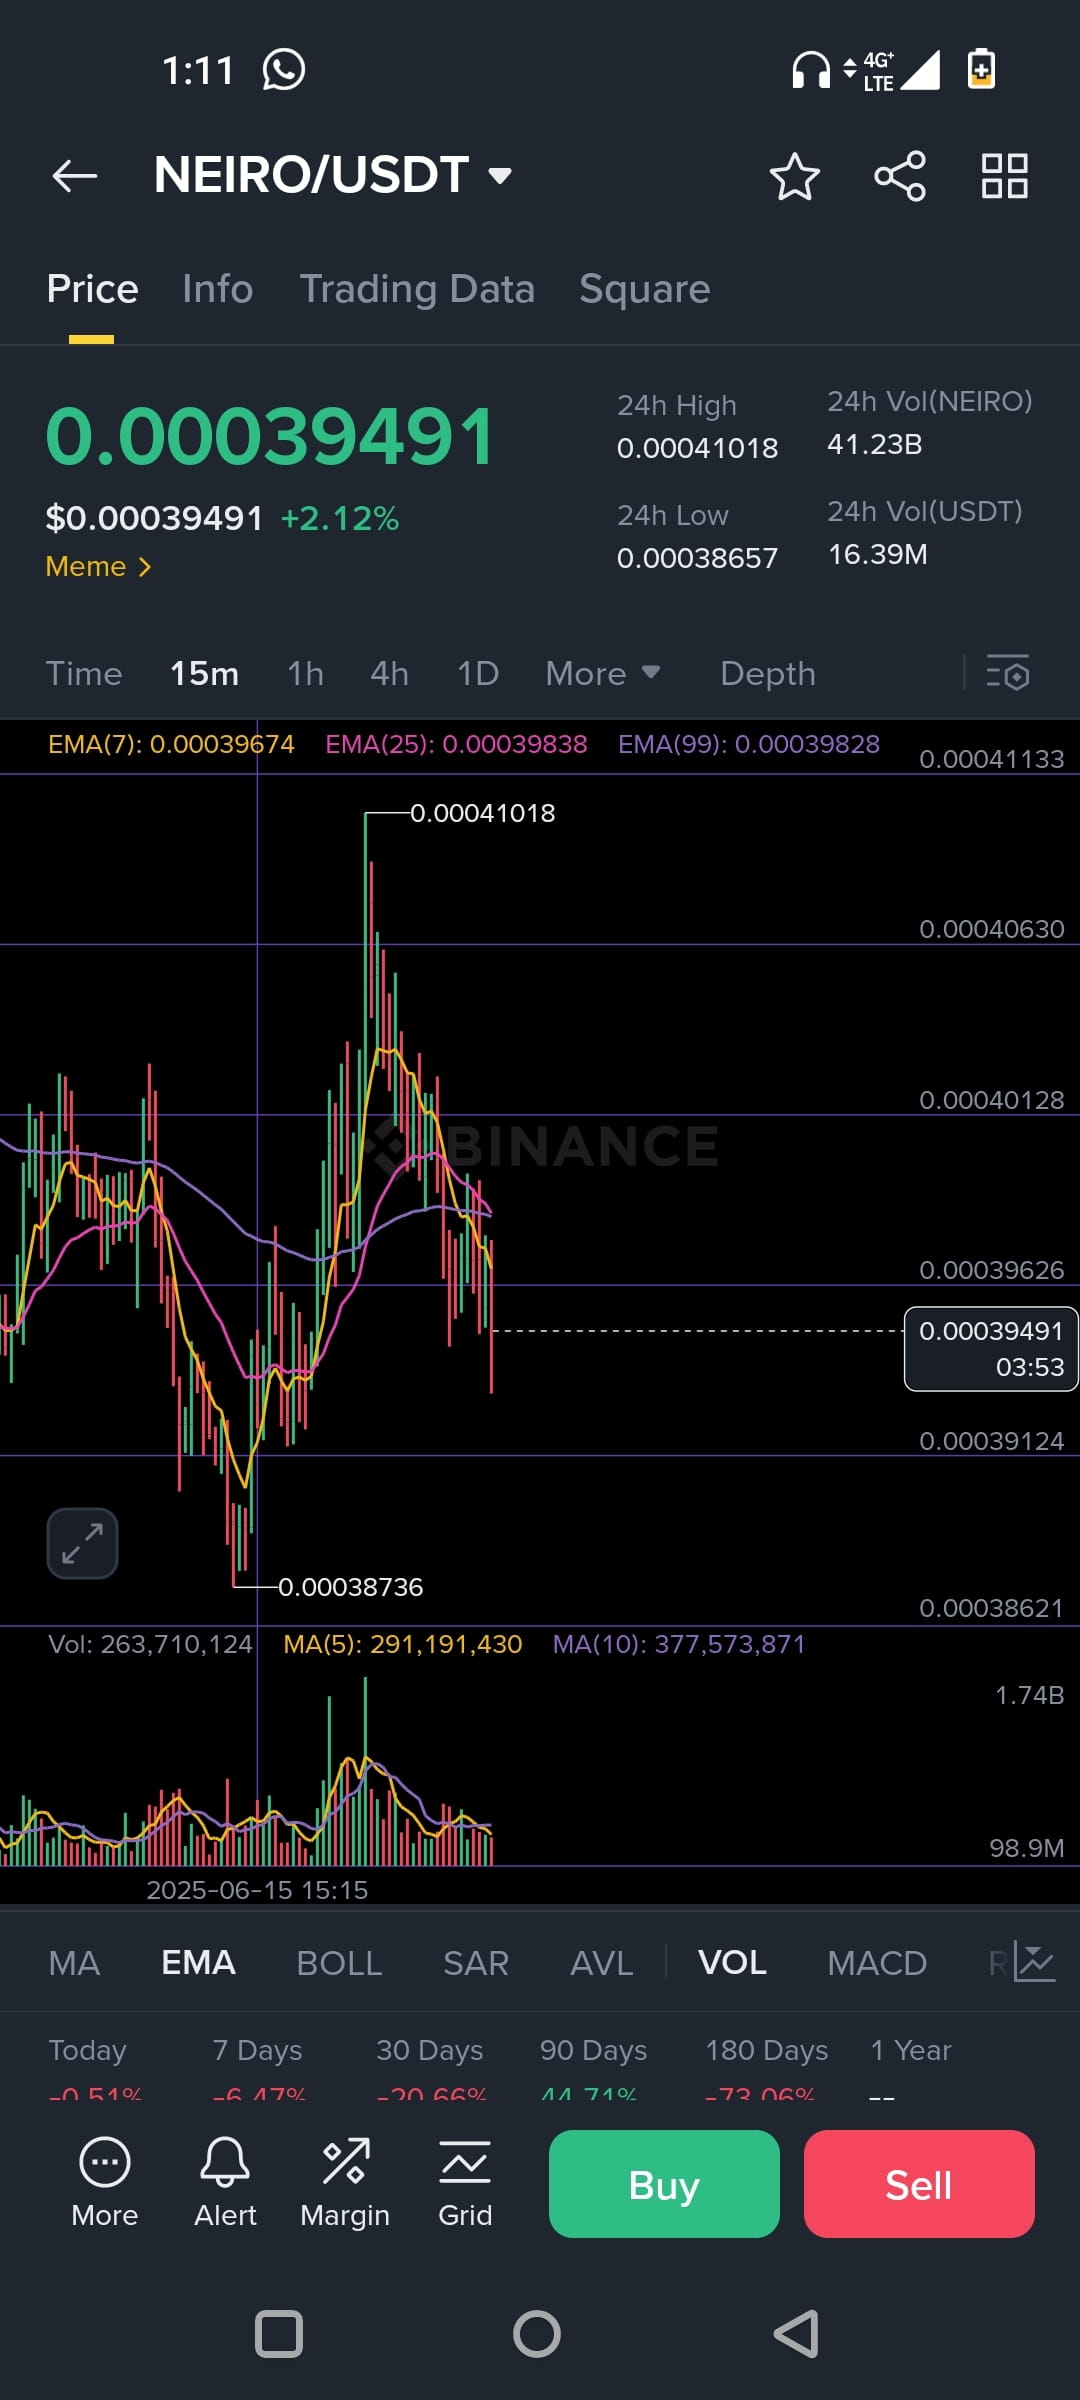Open Margin trading icon
Viewport: 1080px width, 2400px height.
345,2183
